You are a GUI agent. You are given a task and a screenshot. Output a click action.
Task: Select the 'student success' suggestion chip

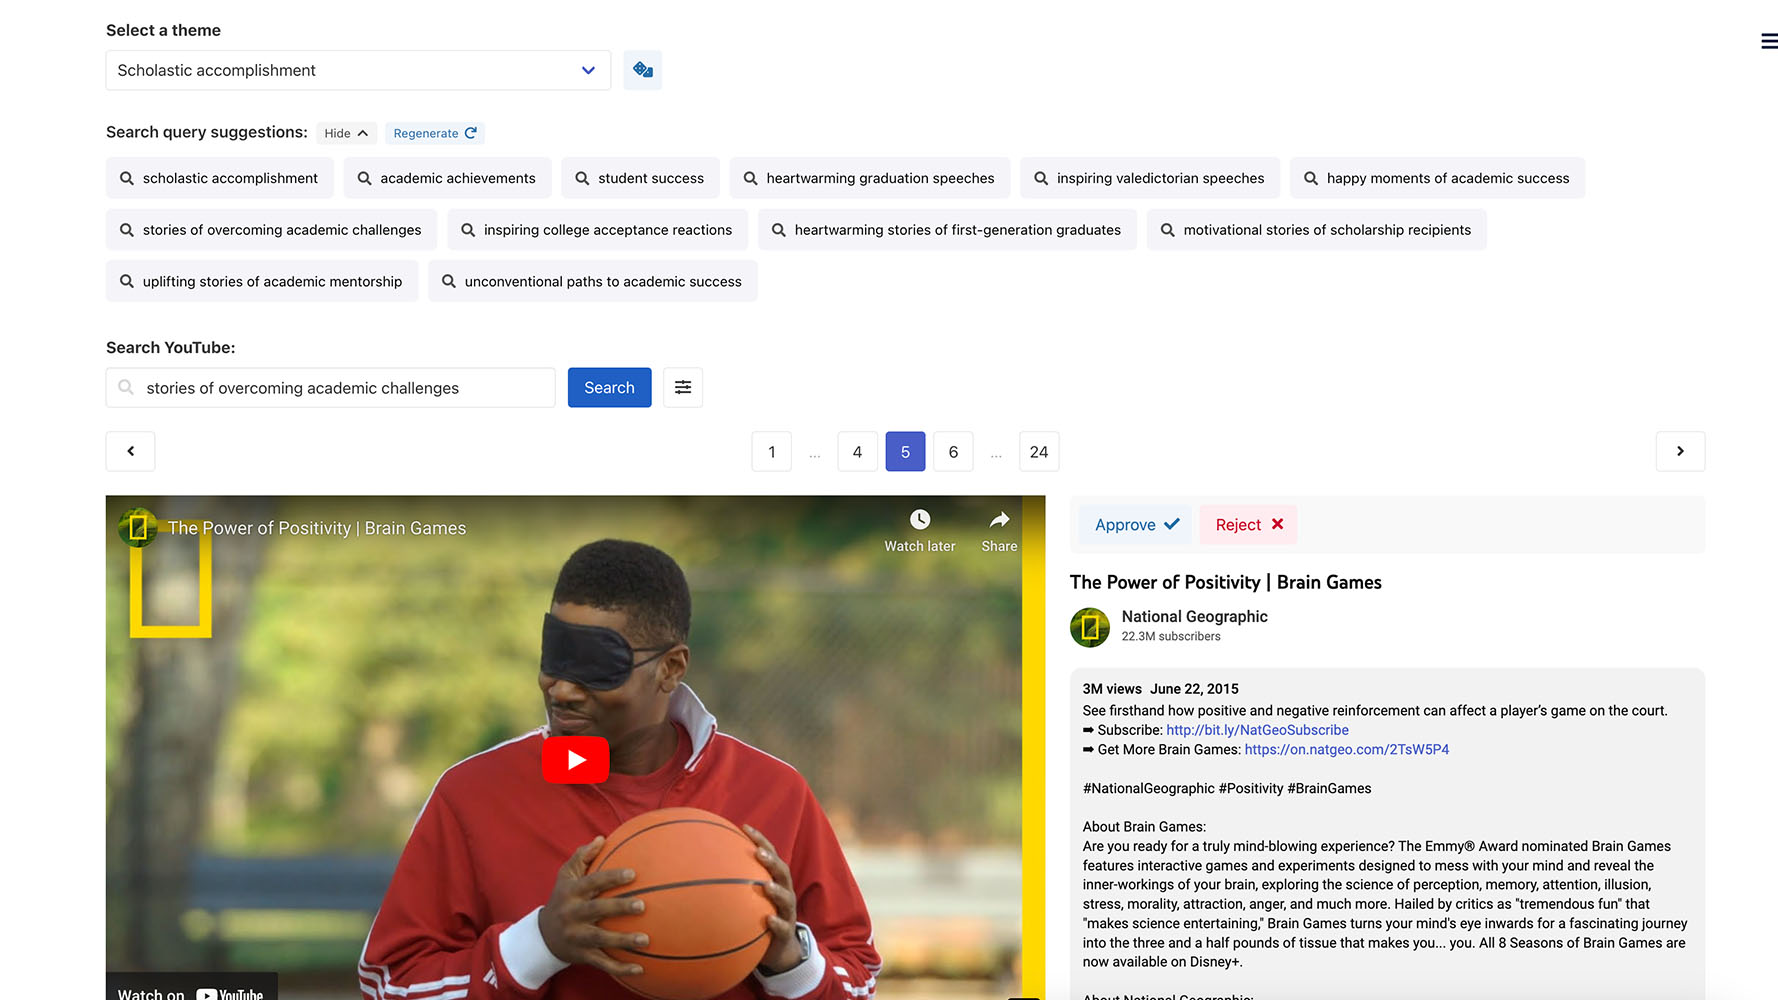[640, 178]
